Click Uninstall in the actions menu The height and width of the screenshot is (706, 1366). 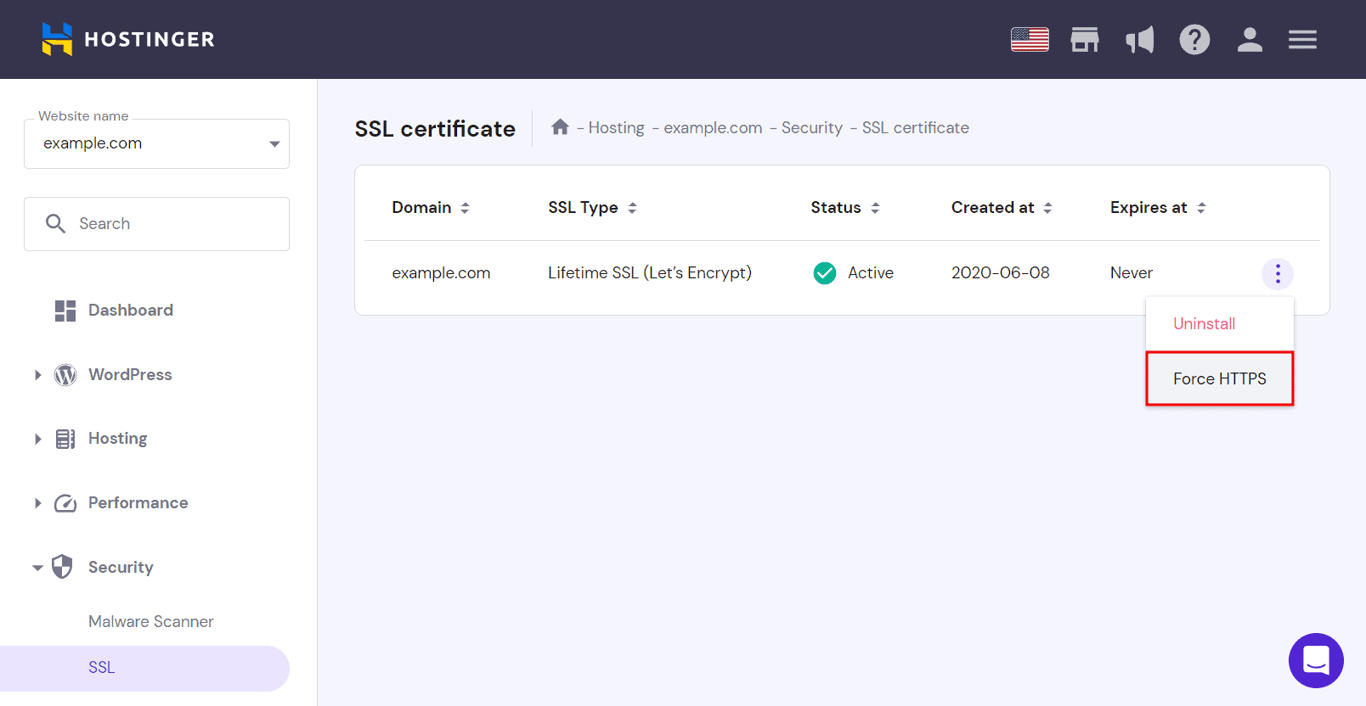(x=1203, y=323)
